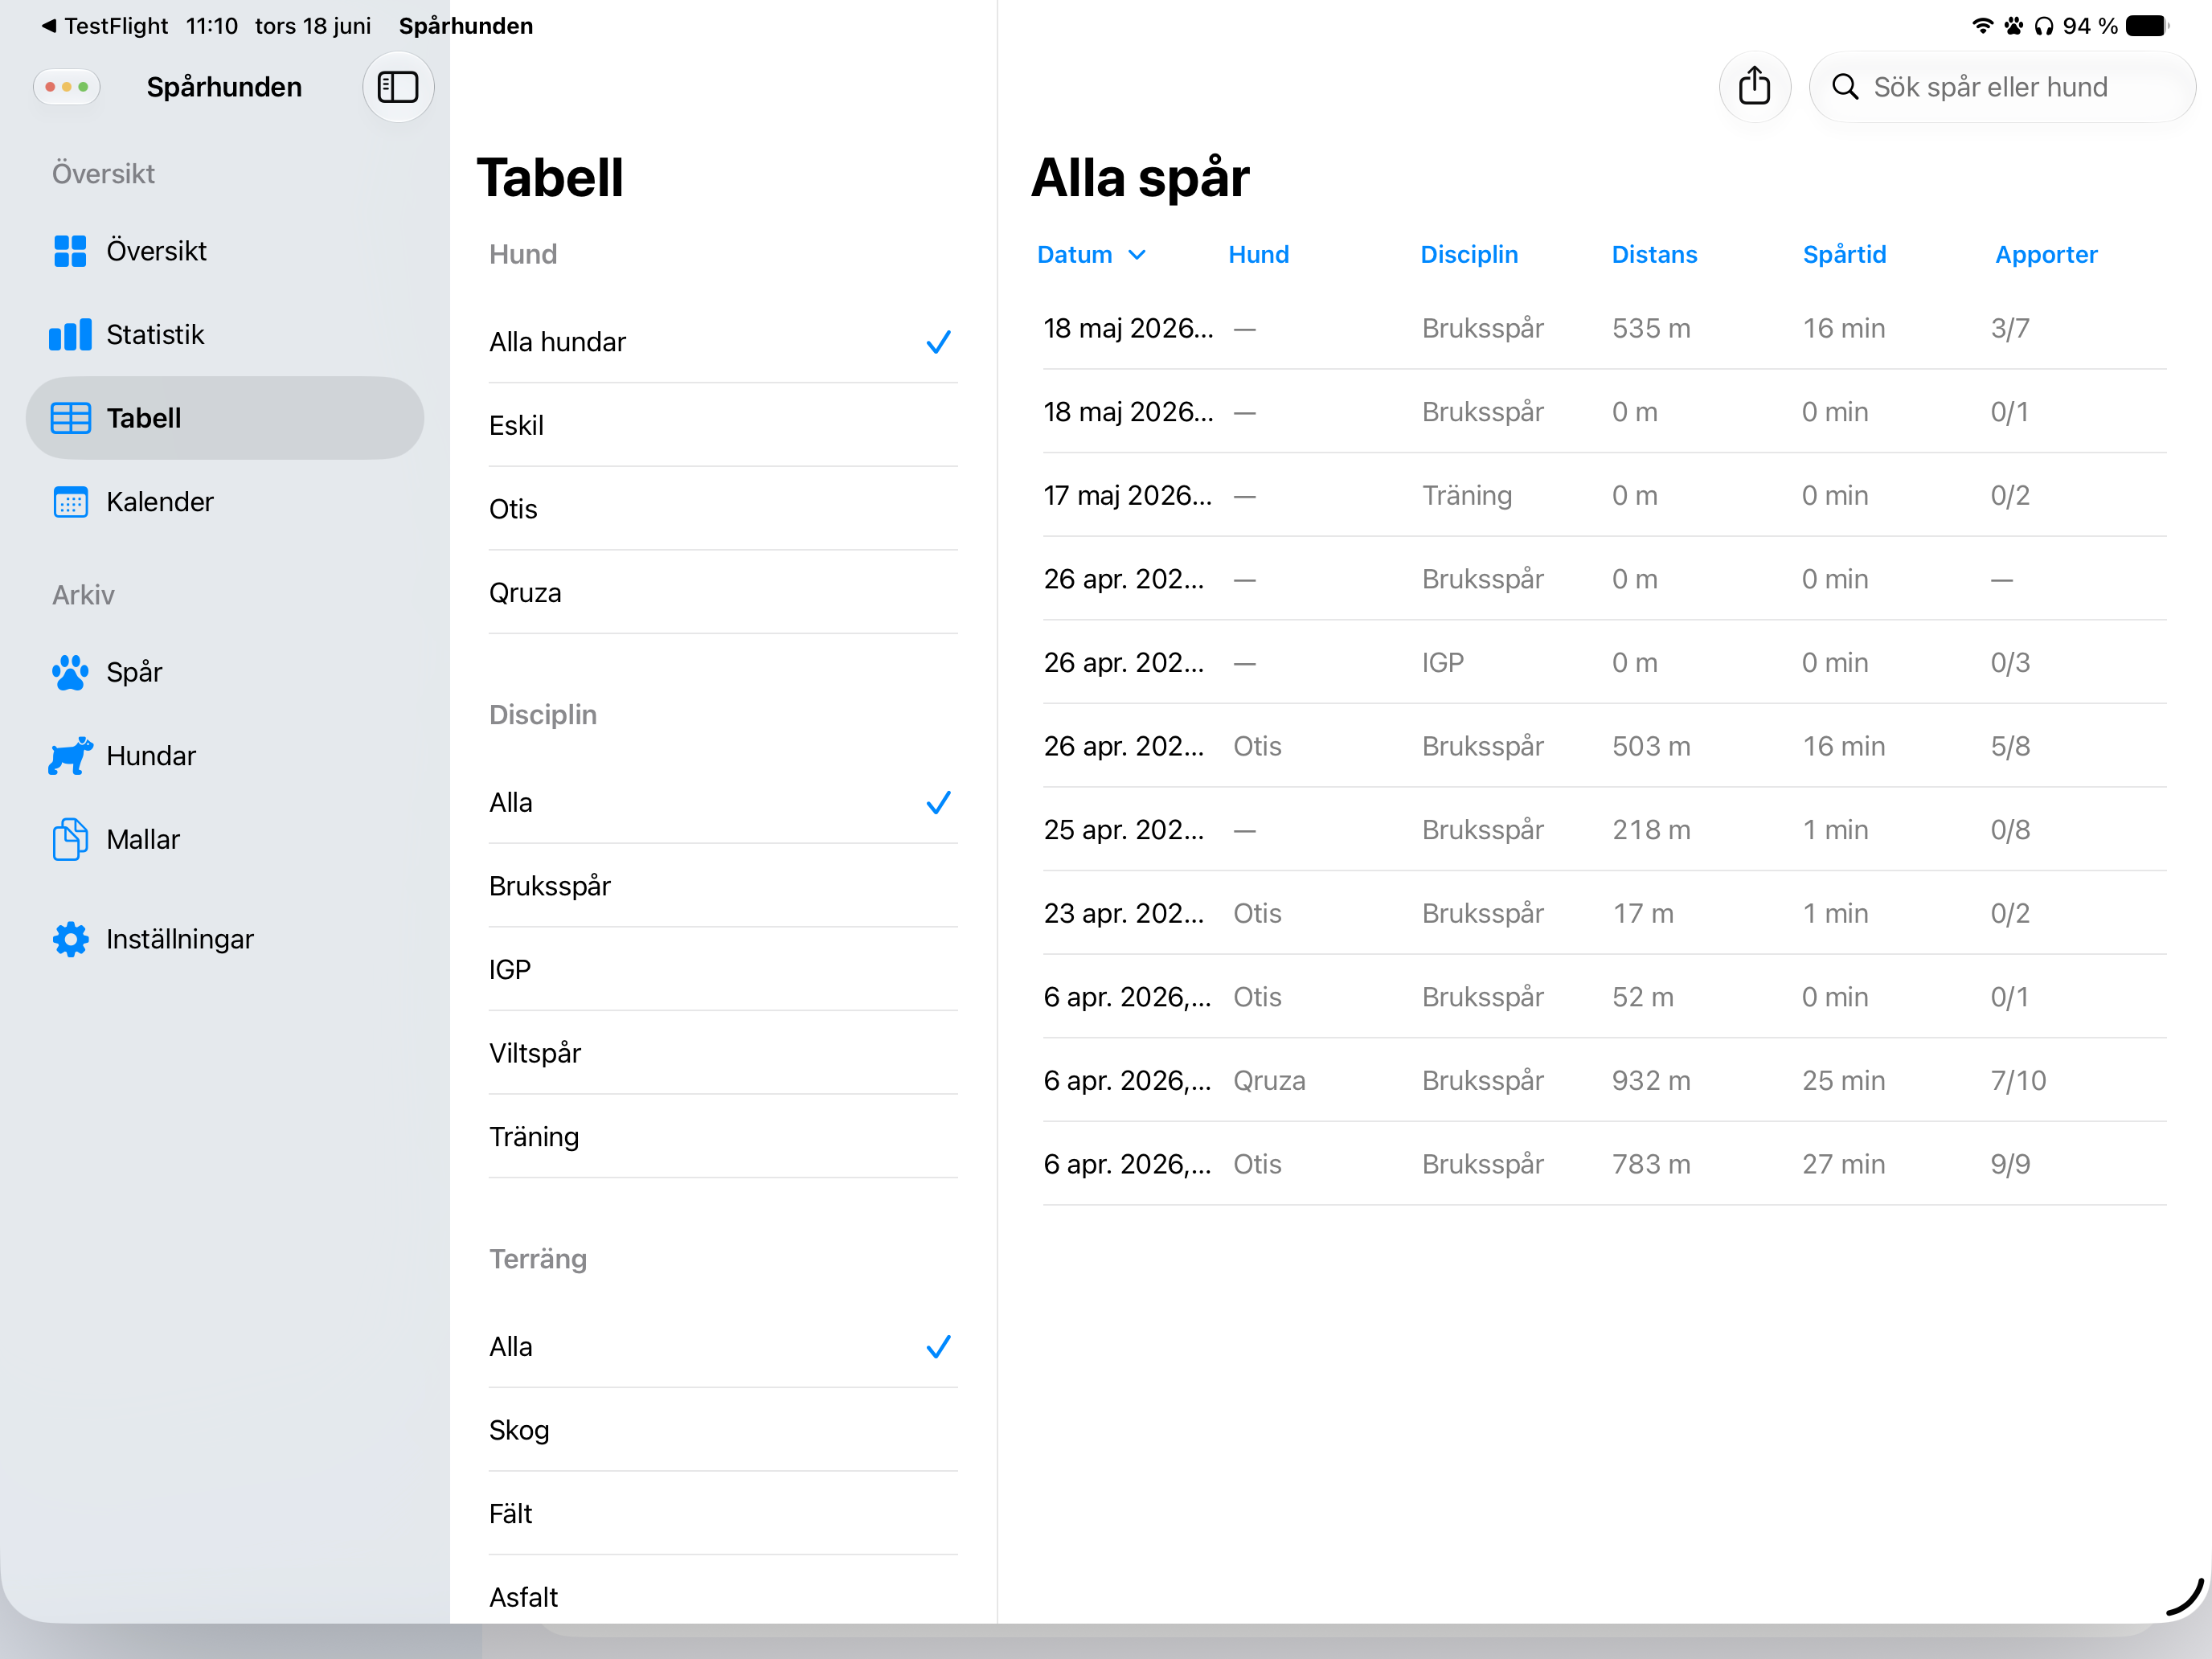Go to Hundar archive section
The width and height of the screenshot is (2212, 1659).
coord(225,756)
